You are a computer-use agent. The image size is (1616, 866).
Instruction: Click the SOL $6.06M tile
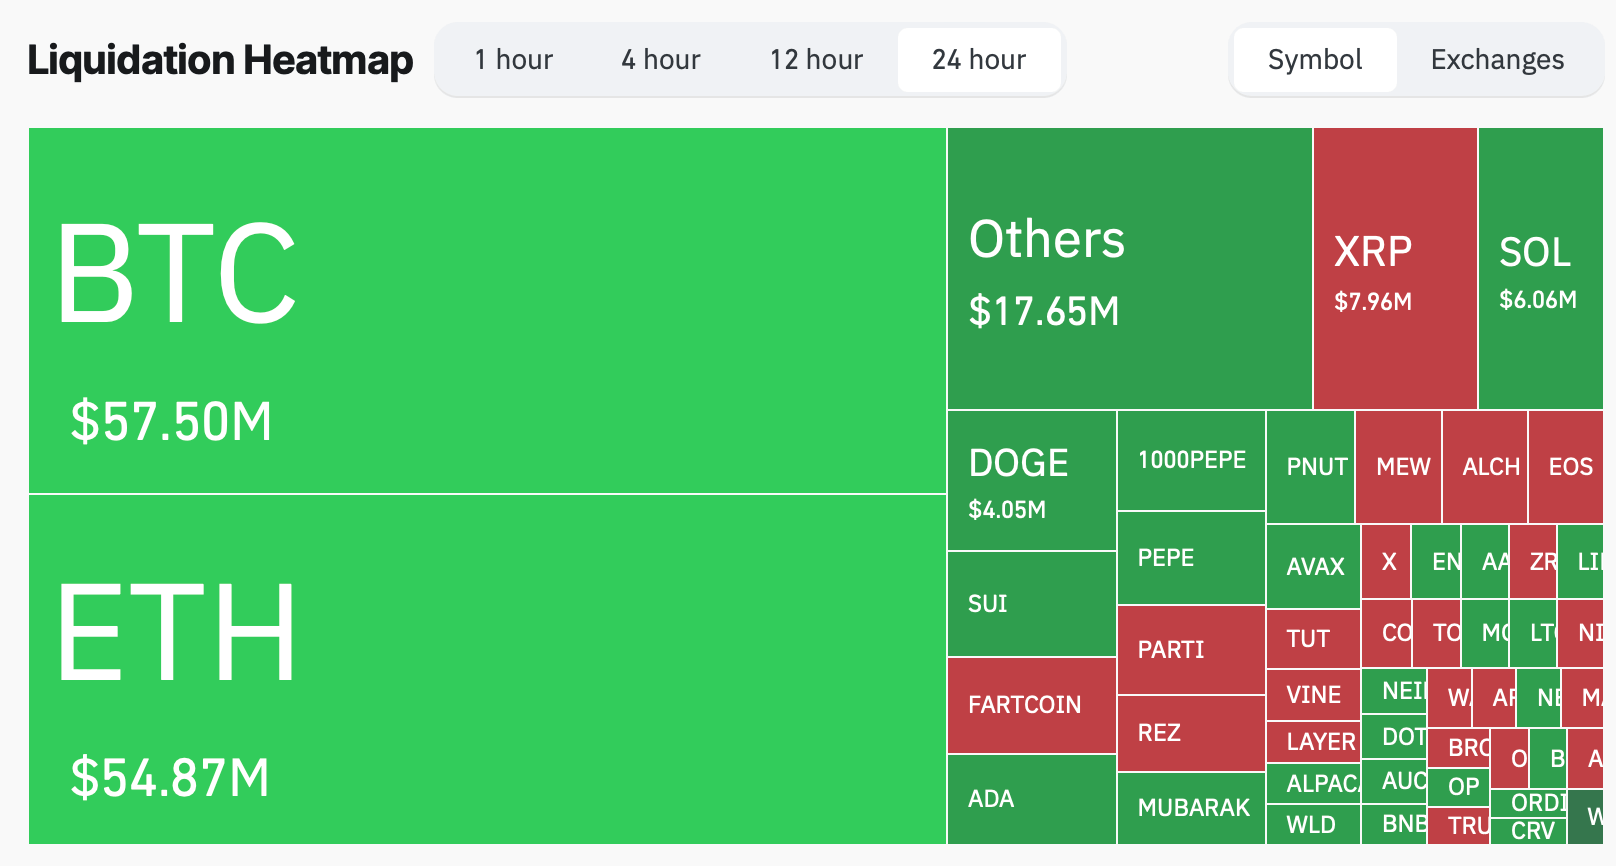(x=1540, y=268)
